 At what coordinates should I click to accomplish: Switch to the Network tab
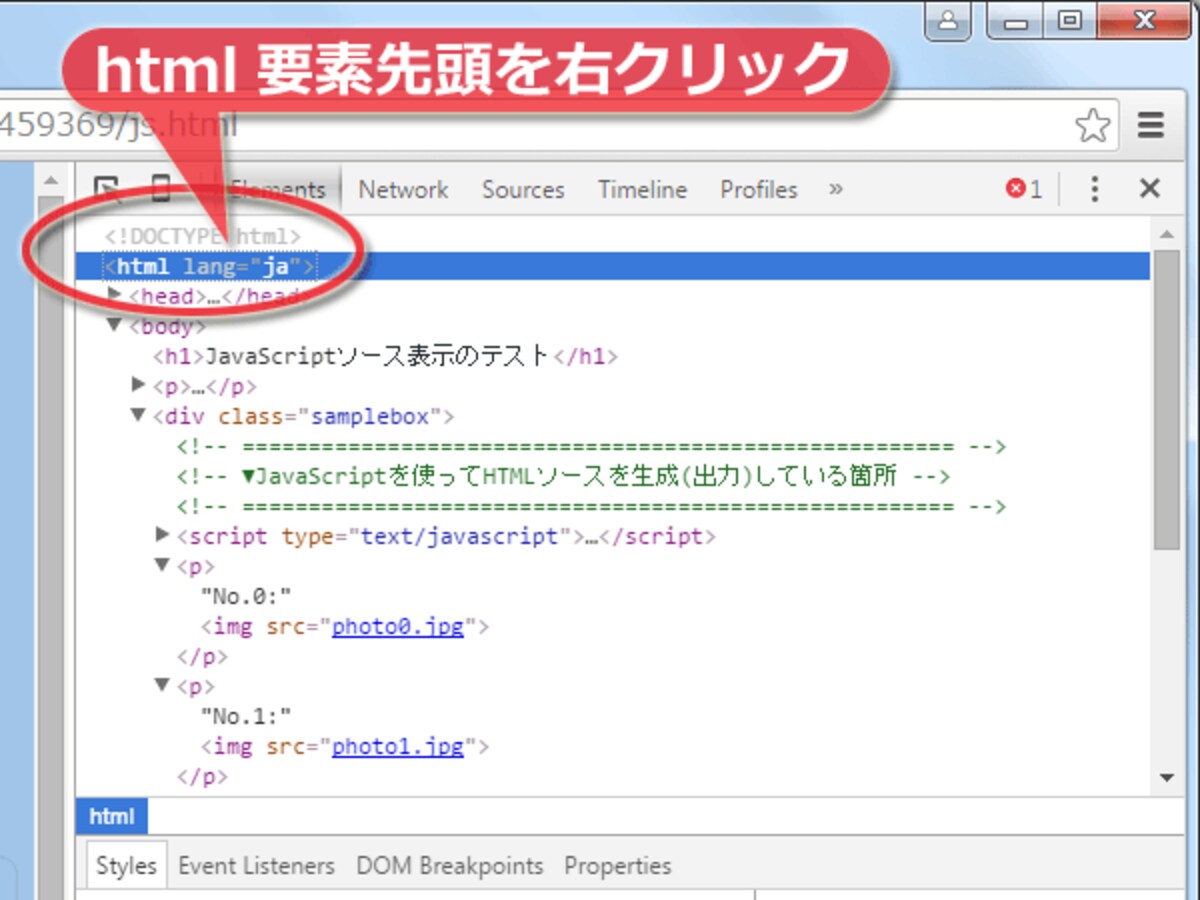click(403, 190)
